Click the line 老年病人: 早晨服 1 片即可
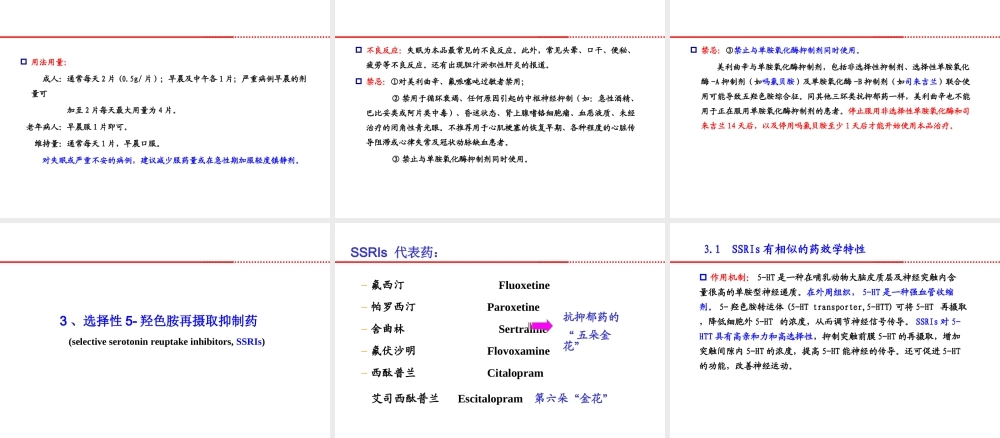Viewport: 1000px width, 438px height. [79, 127]
